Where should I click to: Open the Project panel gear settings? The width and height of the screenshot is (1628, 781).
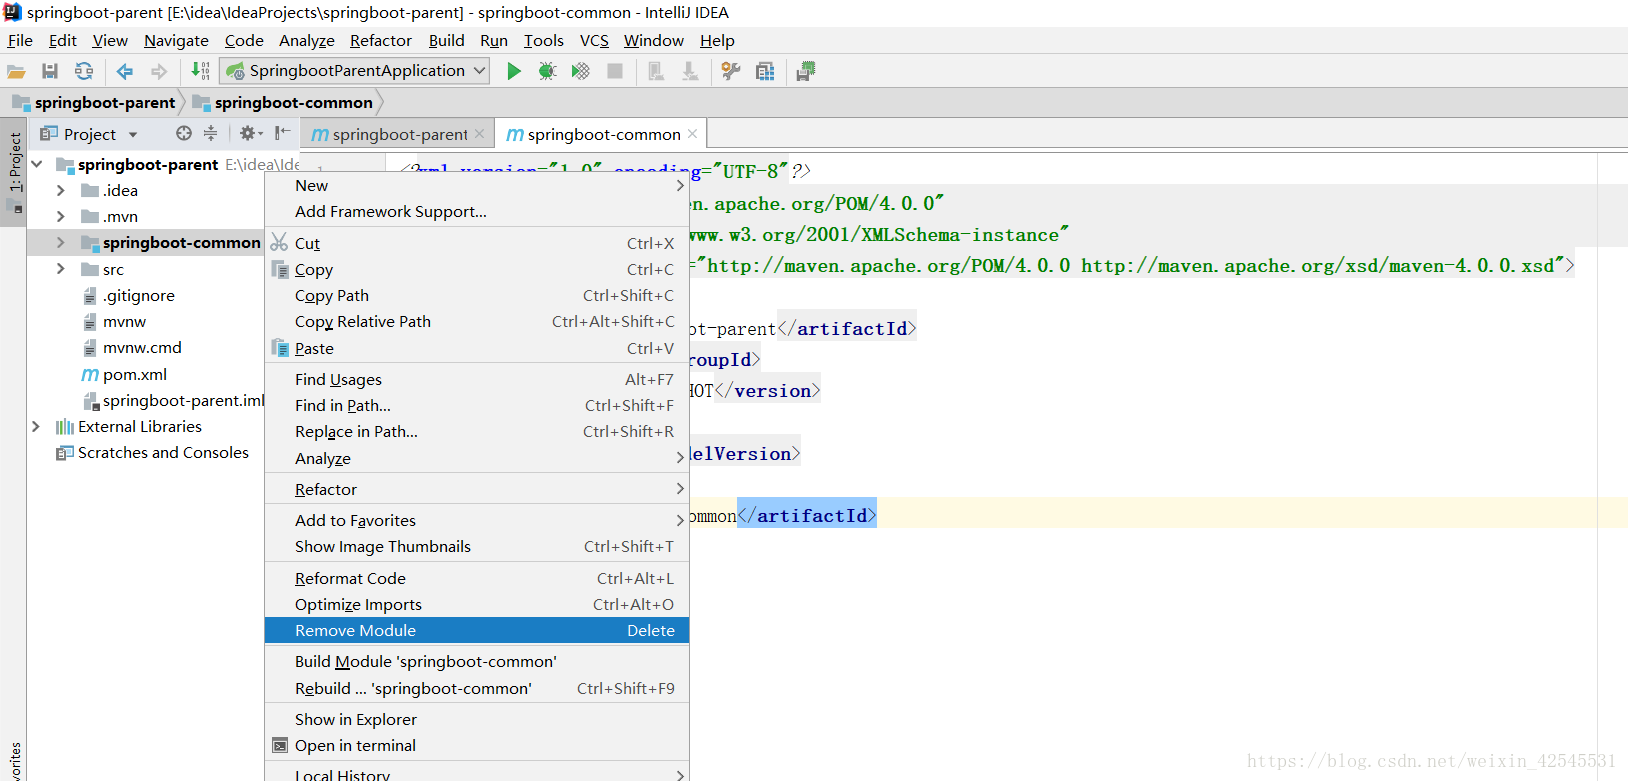tap(250, 133)
